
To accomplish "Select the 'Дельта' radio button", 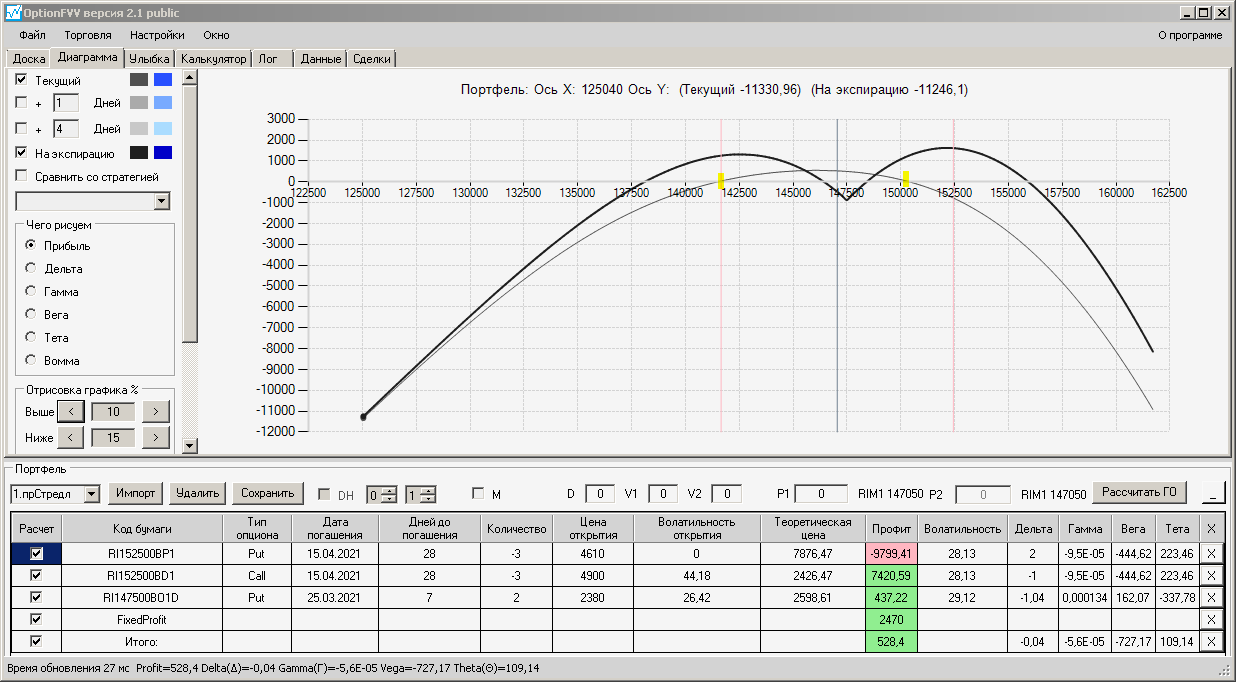I will pyautogui.click(x=31, y=268).
